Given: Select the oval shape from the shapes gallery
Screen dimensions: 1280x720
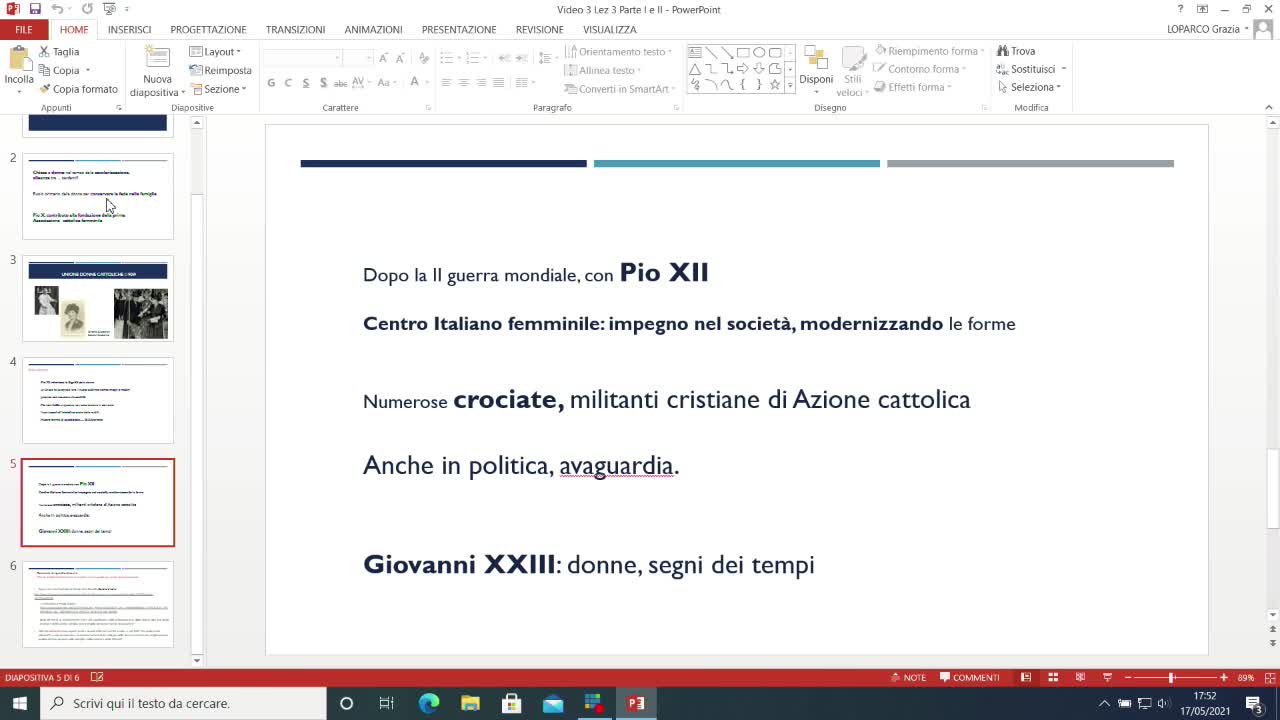Looking at the screenshot, I should pos(758,52).
